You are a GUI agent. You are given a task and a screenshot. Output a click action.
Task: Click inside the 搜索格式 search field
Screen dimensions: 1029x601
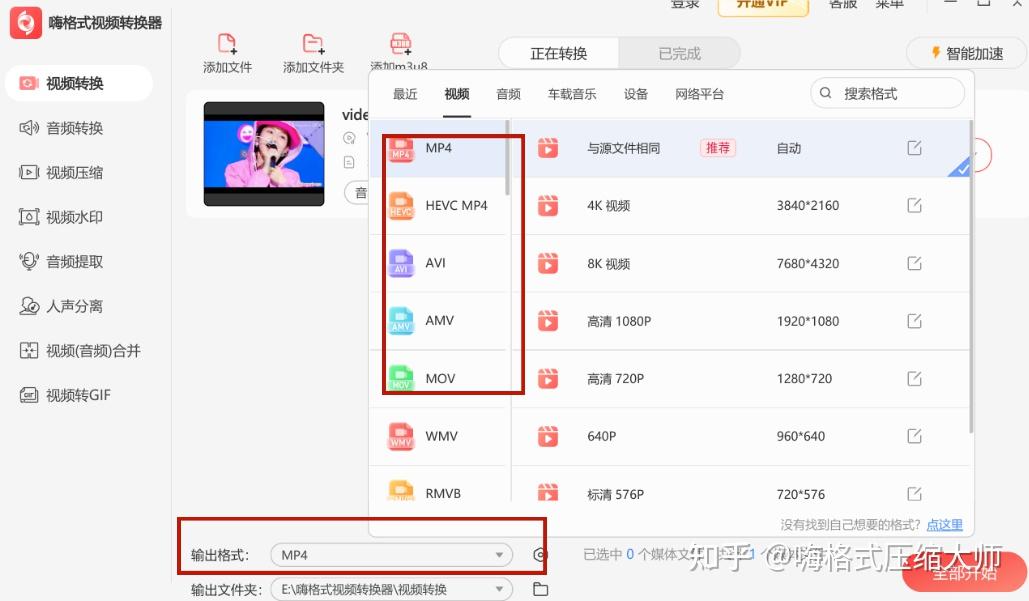[x=886, y=92]
